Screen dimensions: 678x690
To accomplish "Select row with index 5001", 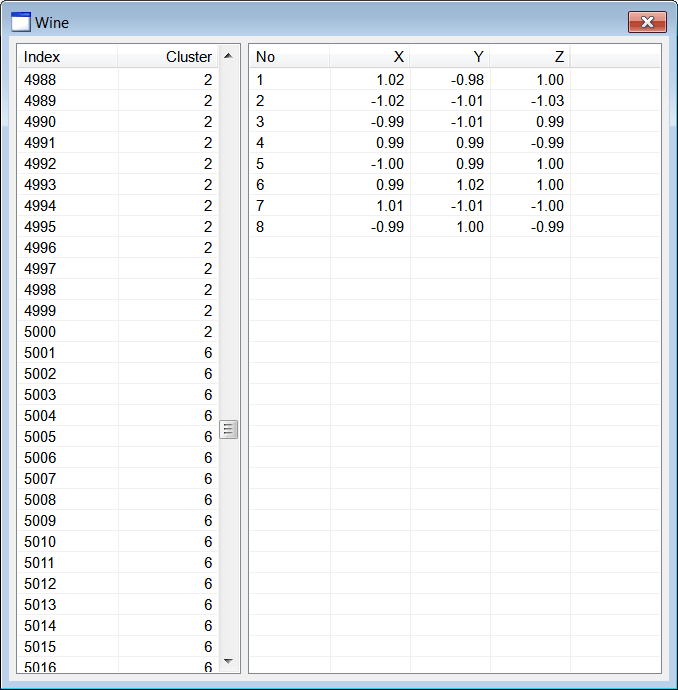I will coord(118,352).
